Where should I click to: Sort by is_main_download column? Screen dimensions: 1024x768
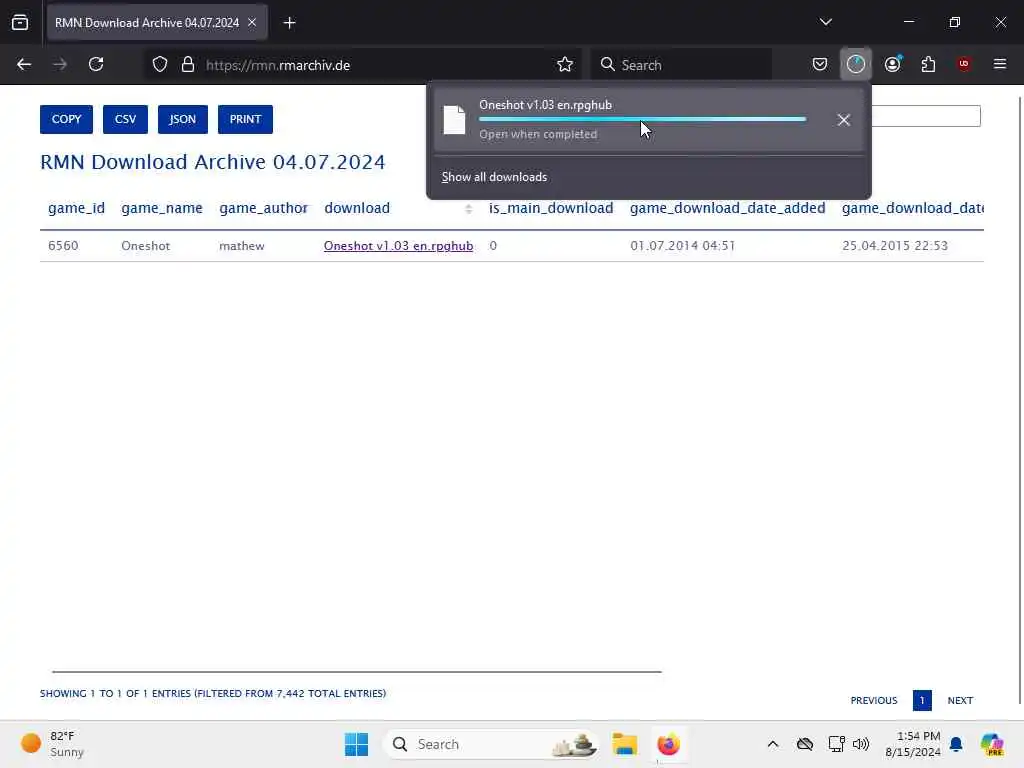coord(551,208)
